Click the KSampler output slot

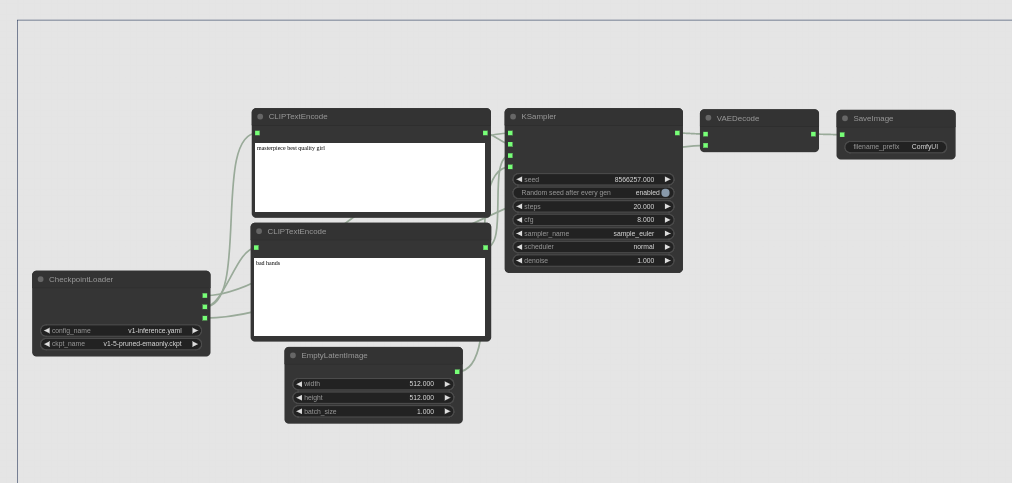click(x=677, y=133)
